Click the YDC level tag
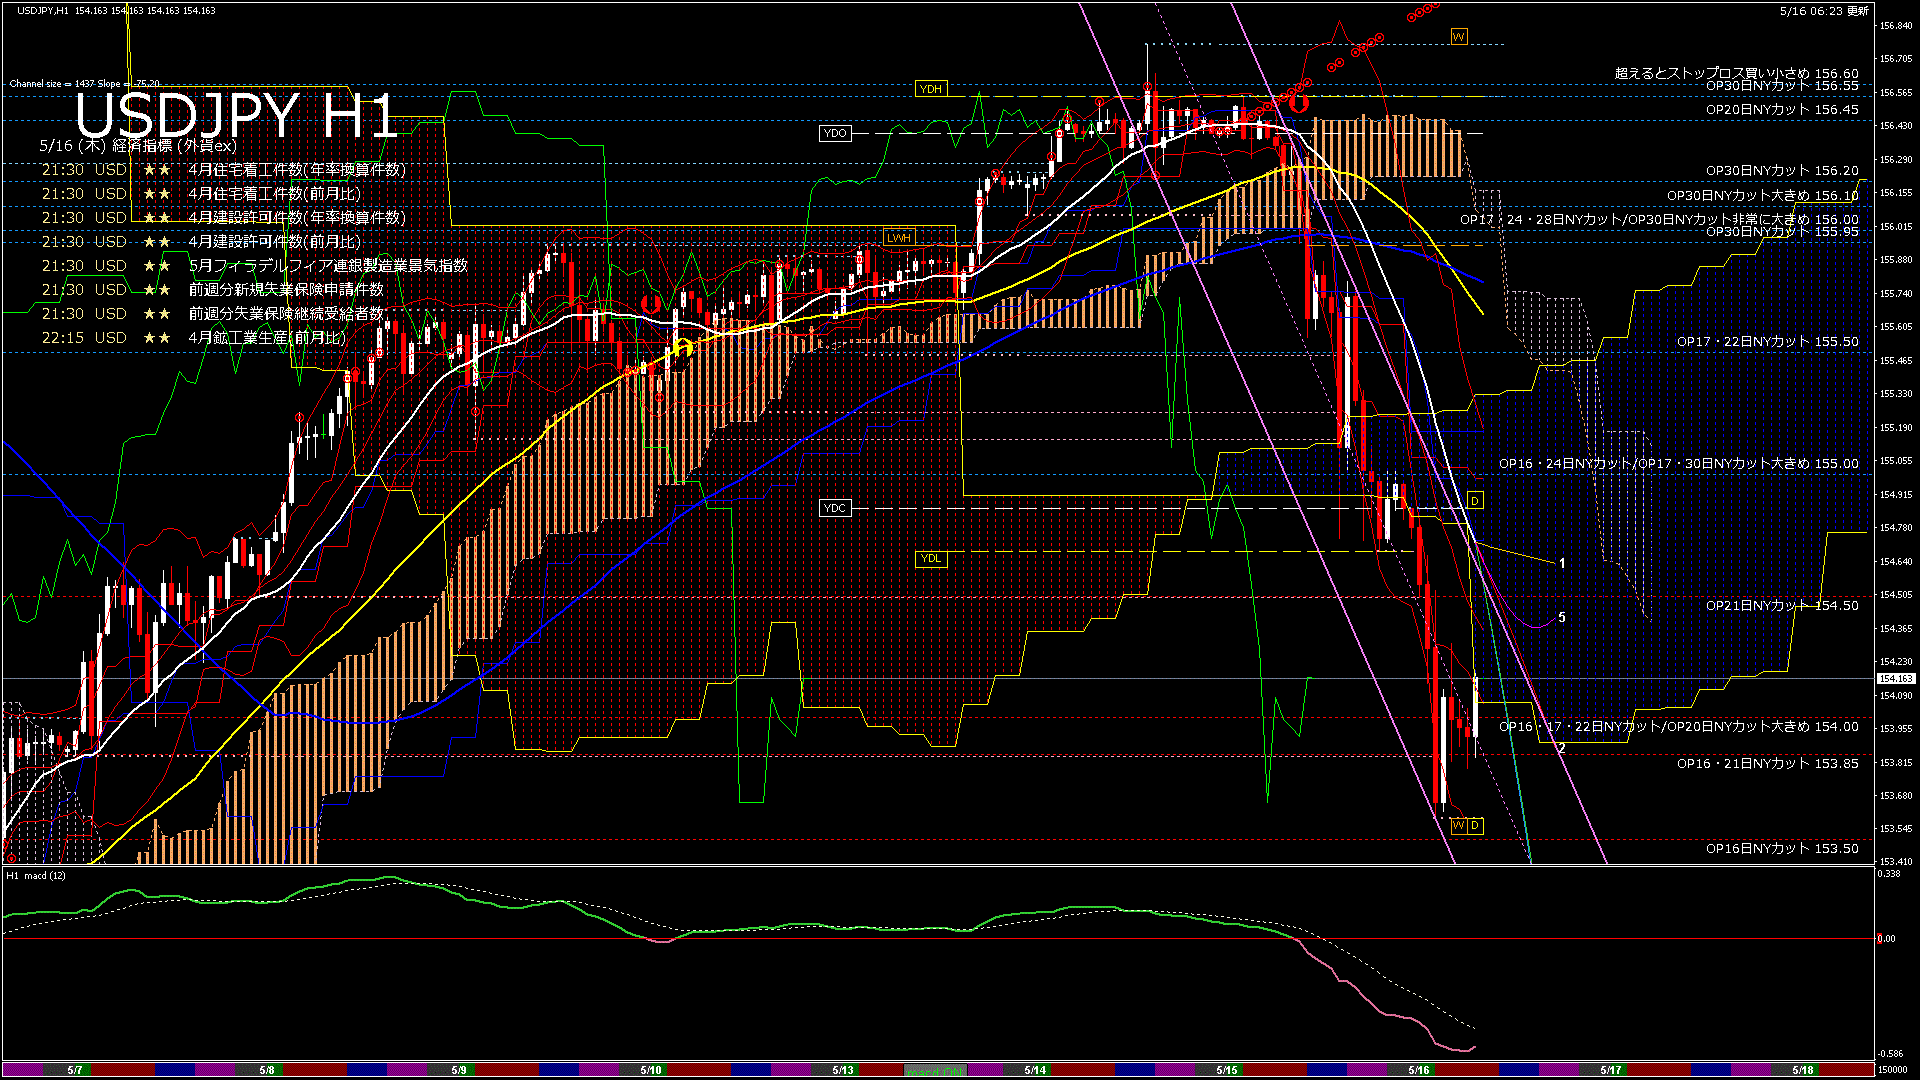The height and width of the screenshot is (1080, 1920). click(x=835, y=508)
